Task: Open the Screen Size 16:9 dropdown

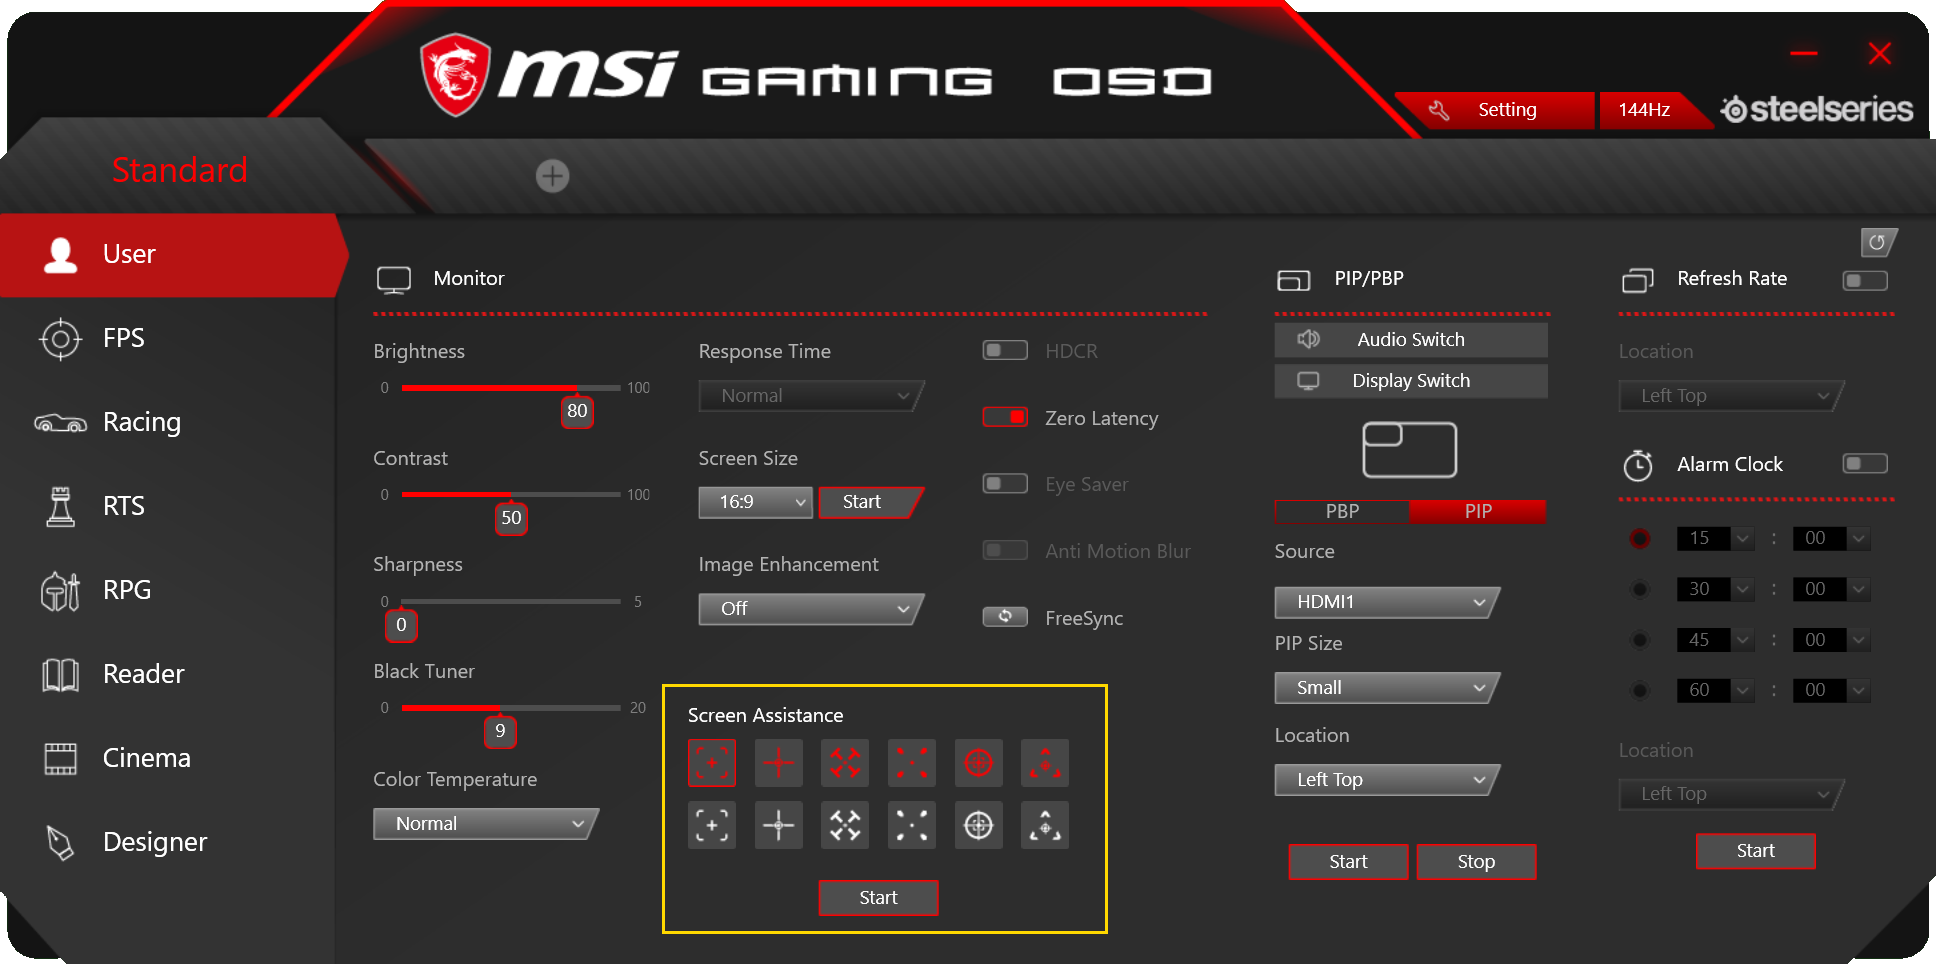Action: [x=755, y=502]
